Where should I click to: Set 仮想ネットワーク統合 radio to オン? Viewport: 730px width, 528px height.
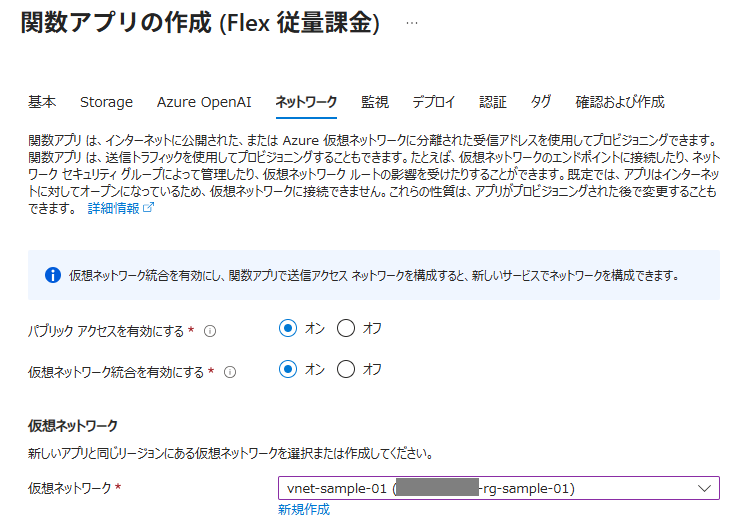[288, 369]
